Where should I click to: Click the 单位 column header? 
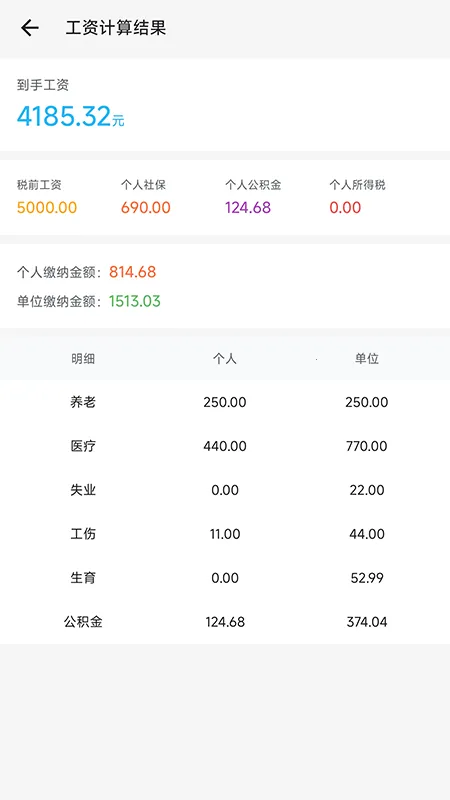click(x=367, y=359)
